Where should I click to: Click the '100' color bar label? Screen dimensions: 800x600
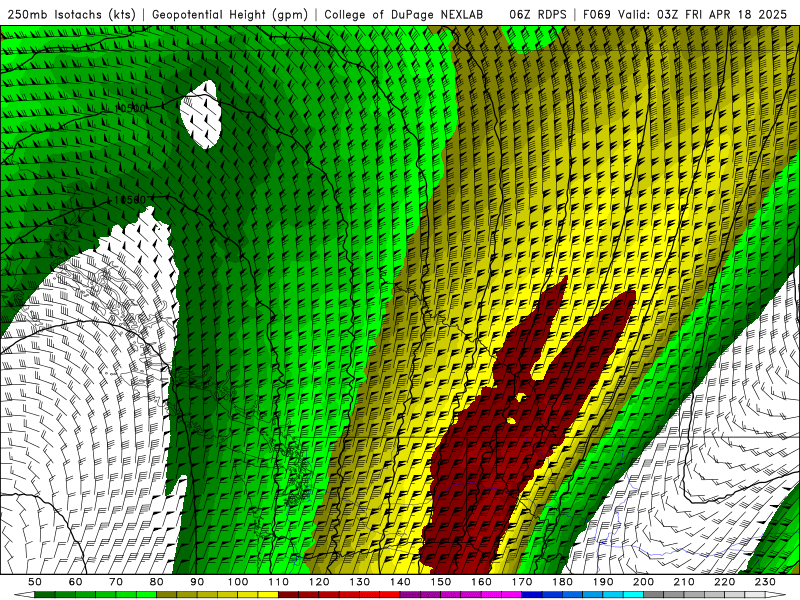click(x=238, y=582)
